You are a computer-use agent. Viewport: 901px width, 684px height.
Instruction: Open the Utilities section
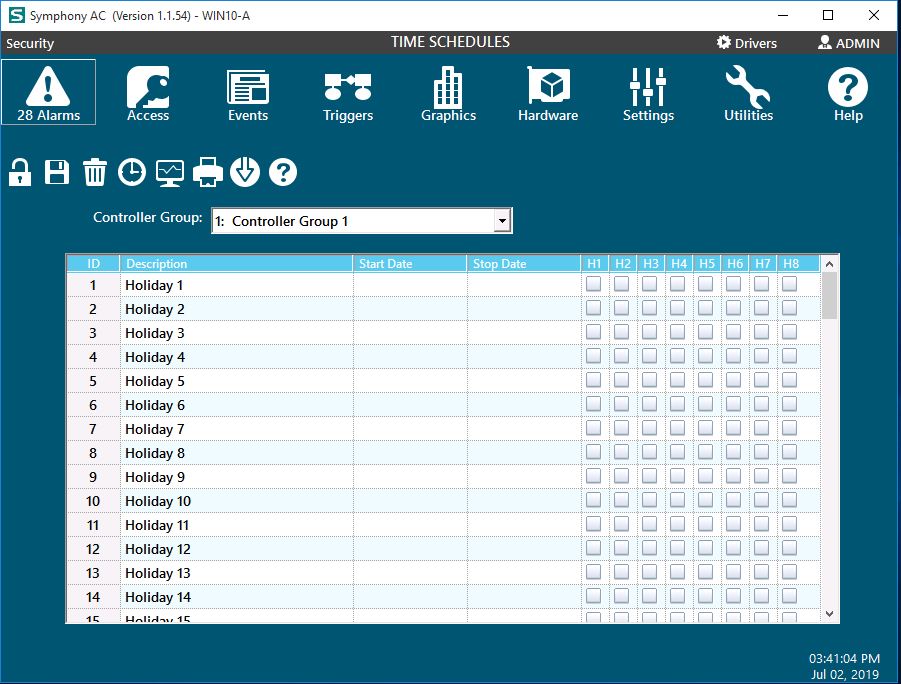coord(748,93)
